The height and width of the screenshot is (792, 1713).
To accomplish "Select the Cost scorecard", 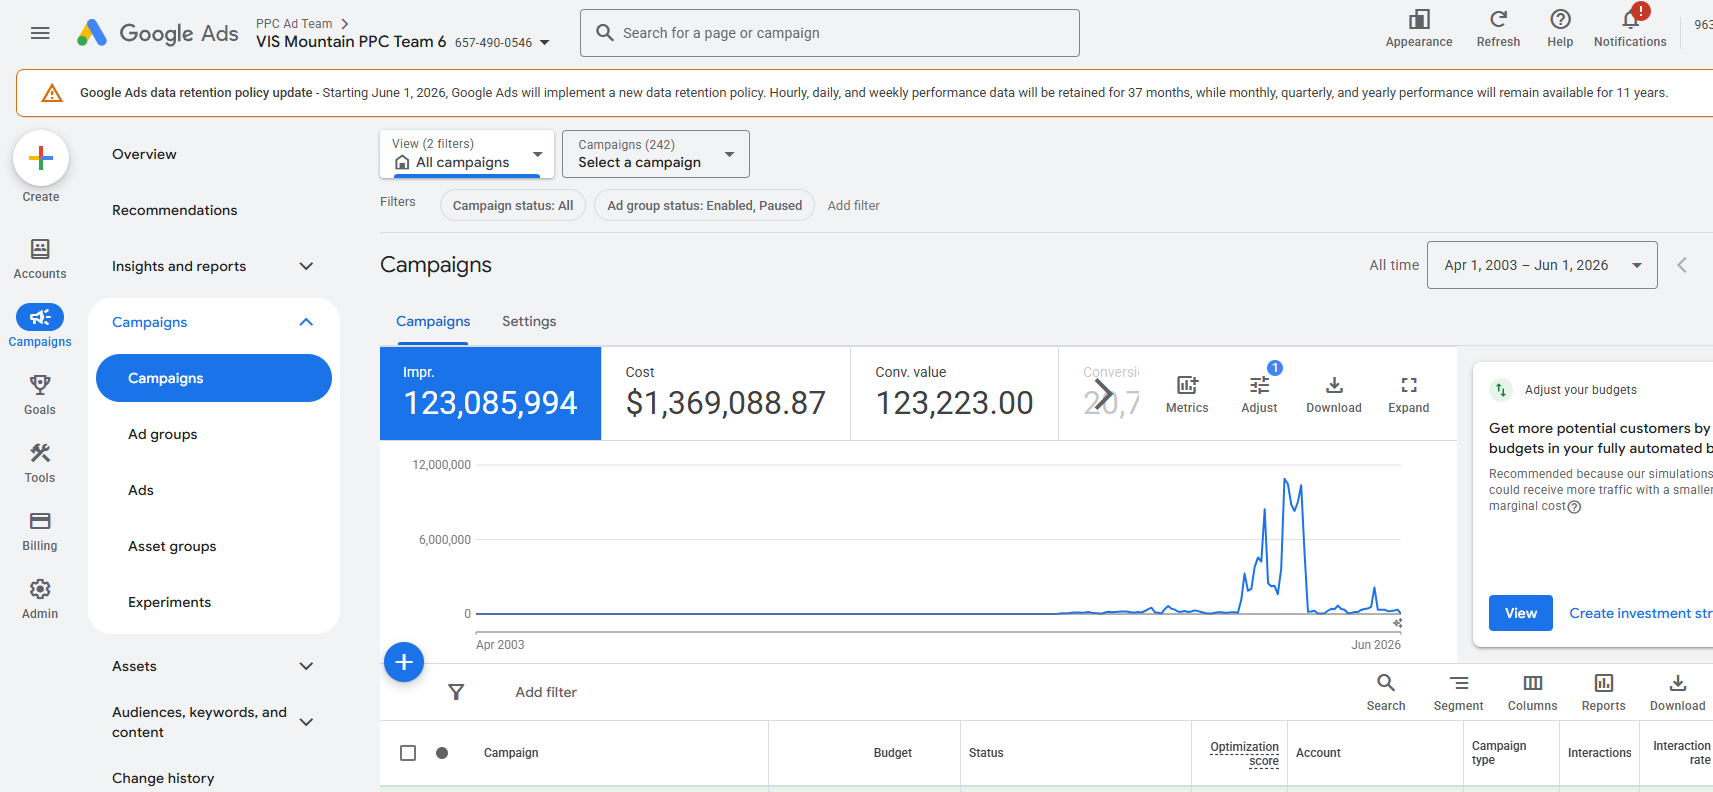I will (726, 393).
